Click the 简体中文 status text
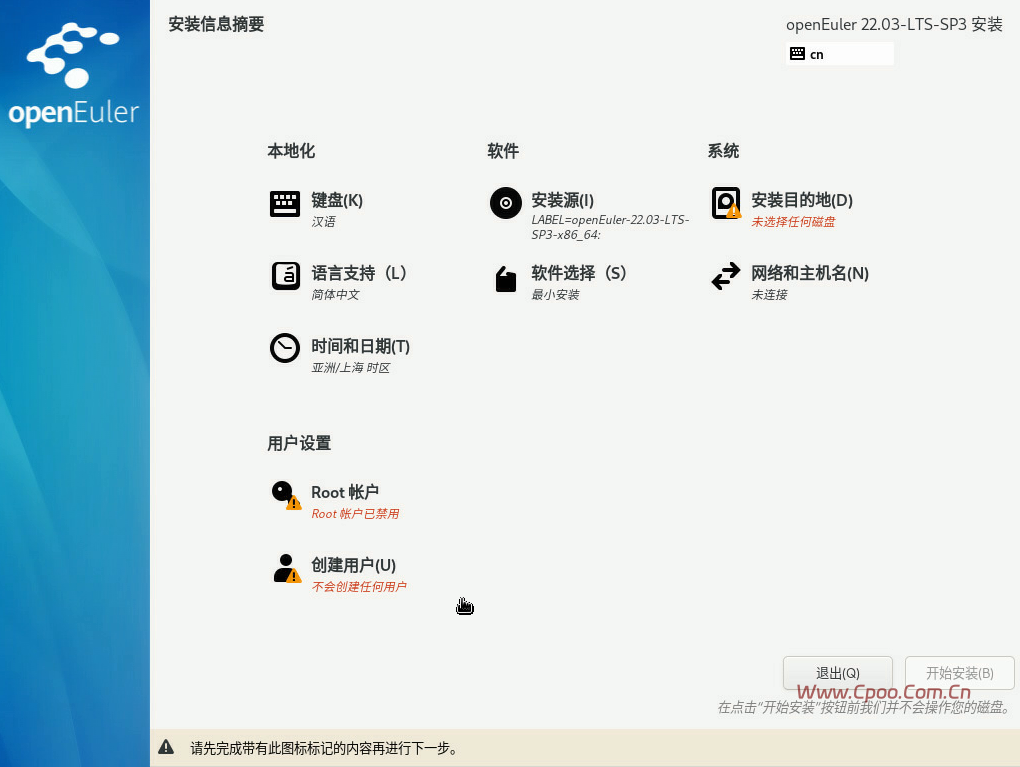The width and height of the screenshot is (1020, 767). [x=335, y=295]
